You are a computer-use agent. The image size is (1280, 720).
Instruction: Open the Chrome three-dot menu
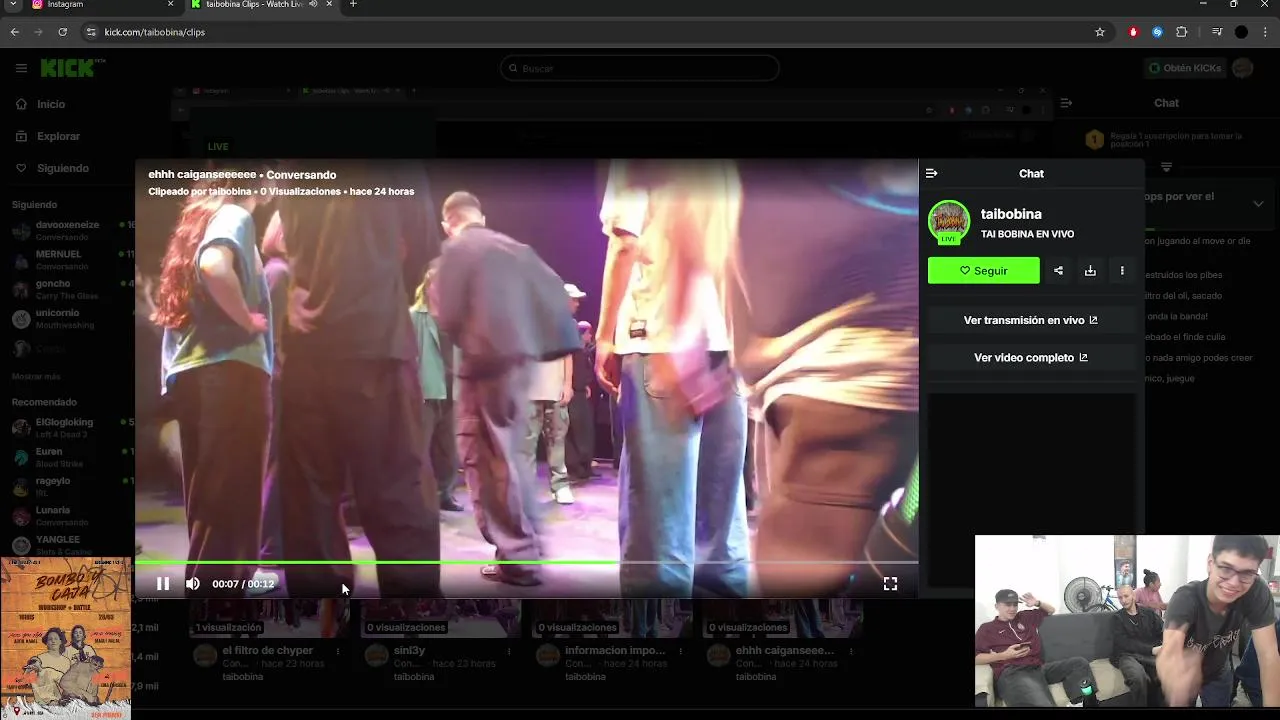(x=1265, y=32)
